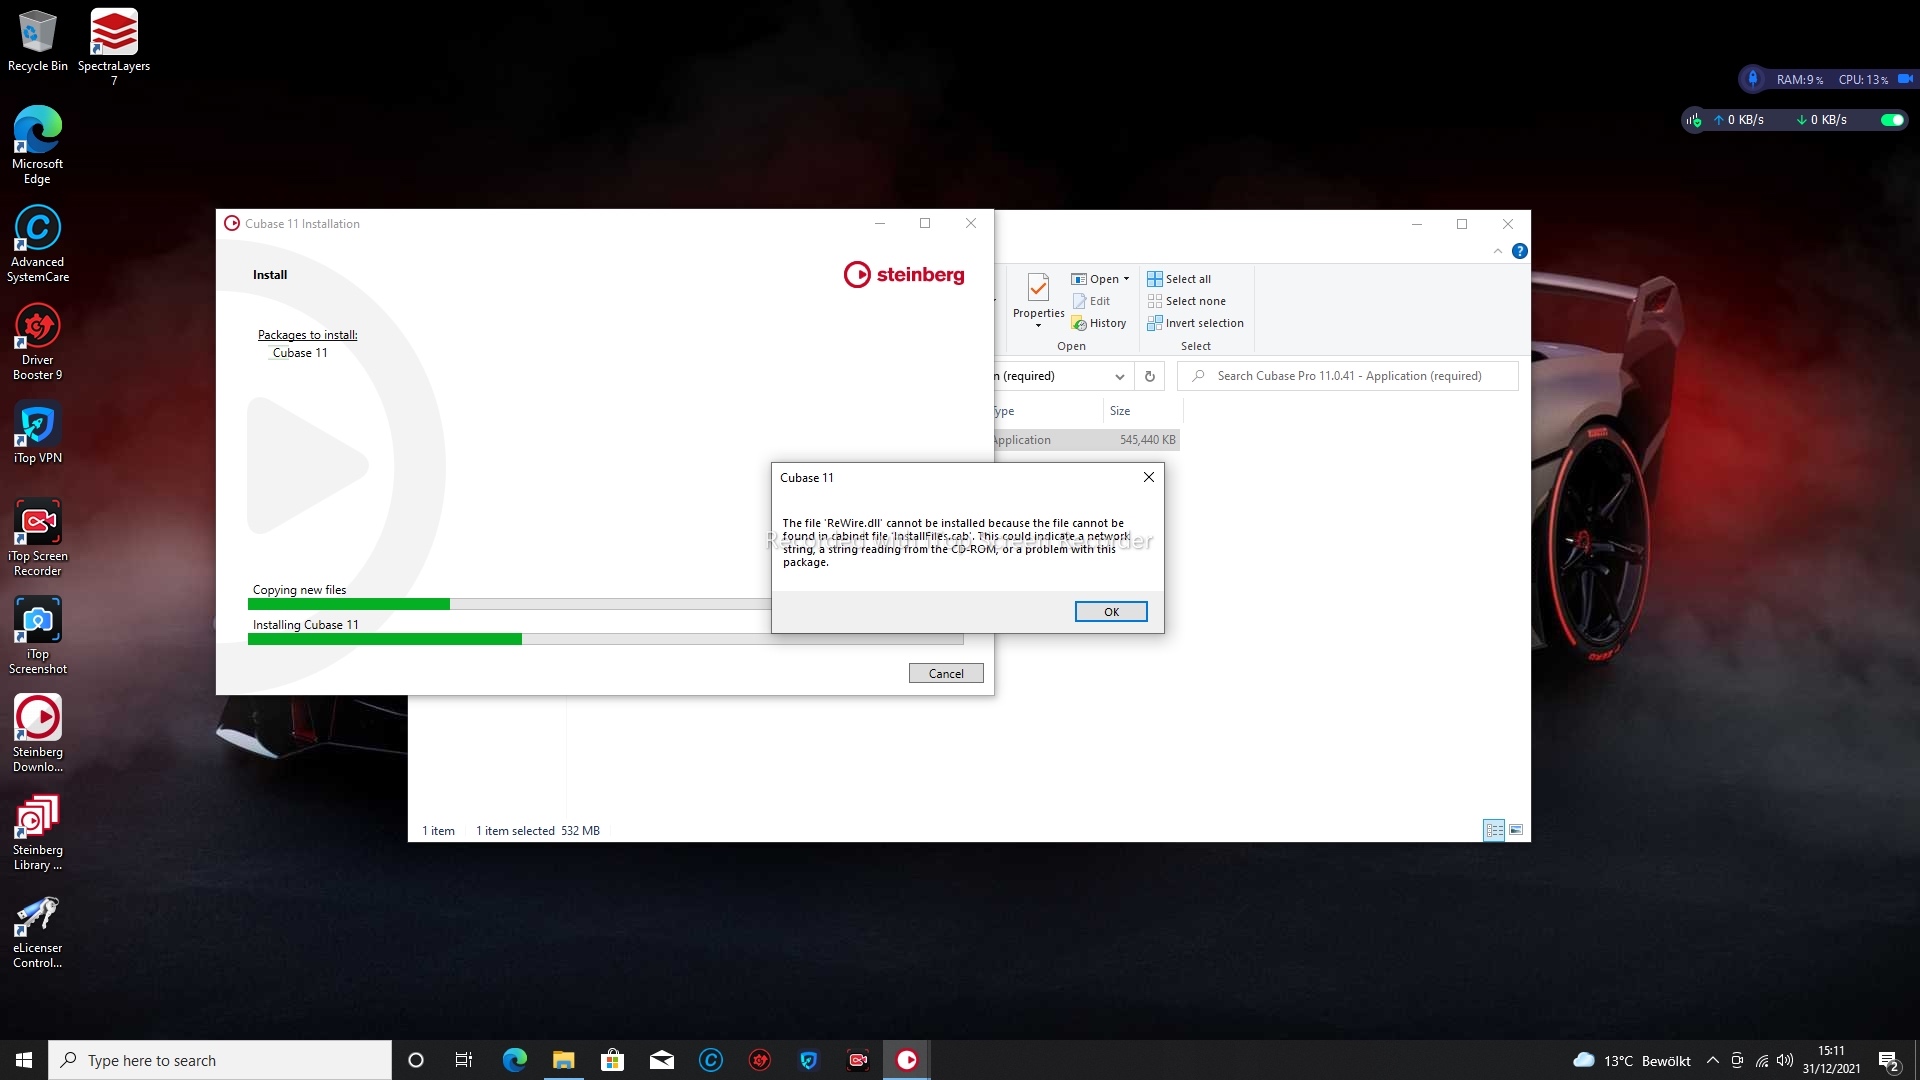Switch to Cubase installer in taskbar
Image resolution: width=1920 pixels, height=1080 pixels.
click(907, 1060)
